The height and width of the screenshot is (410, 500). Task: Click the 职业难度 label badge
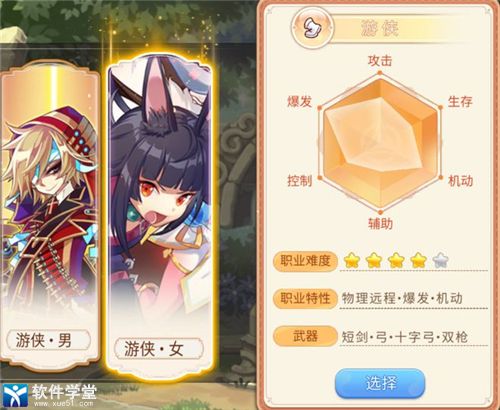pos(305,261)
